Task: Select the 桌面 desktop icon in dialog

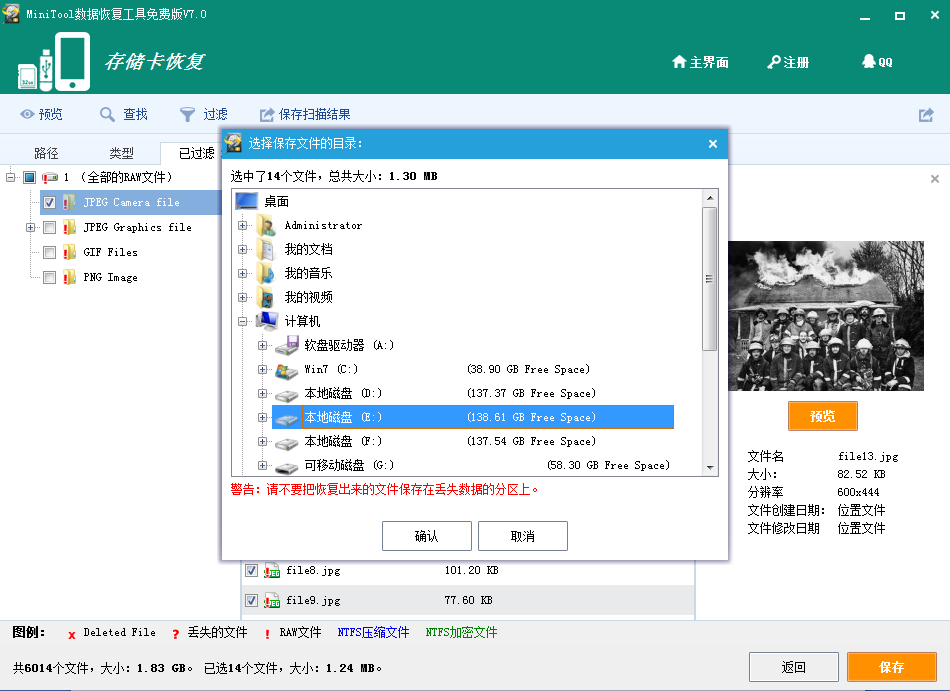Action: [247, 201]
